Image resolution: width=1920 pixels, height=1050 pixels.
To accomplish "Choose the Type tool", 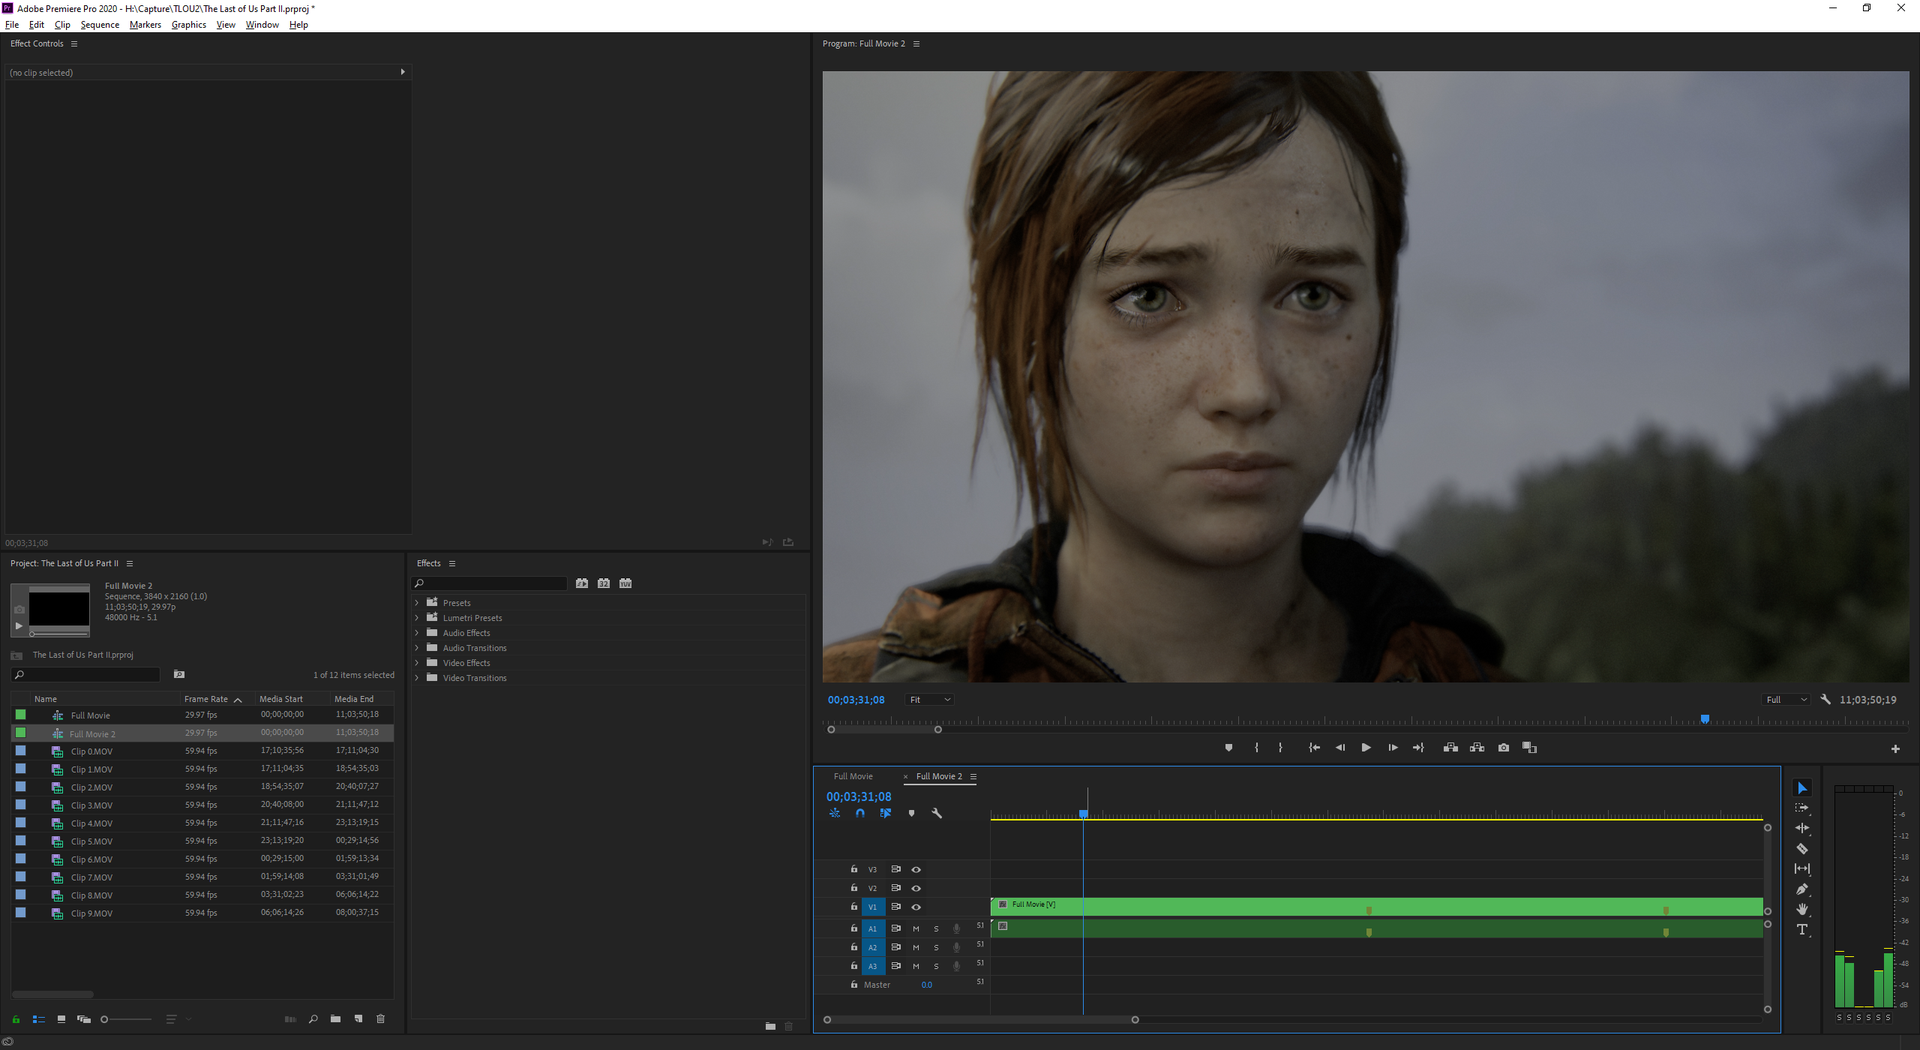I will 1802,930.
